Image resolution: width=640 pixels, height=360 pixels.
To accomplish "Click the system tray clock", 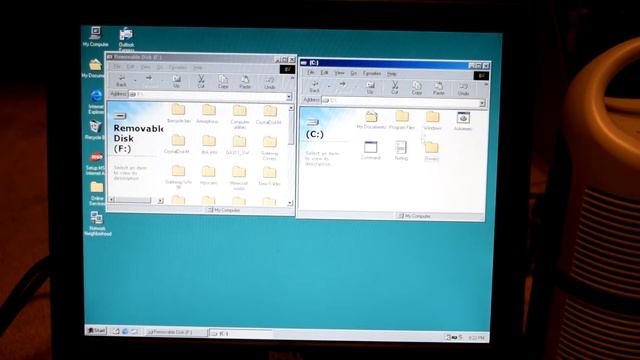I will (x=476, y=338).
